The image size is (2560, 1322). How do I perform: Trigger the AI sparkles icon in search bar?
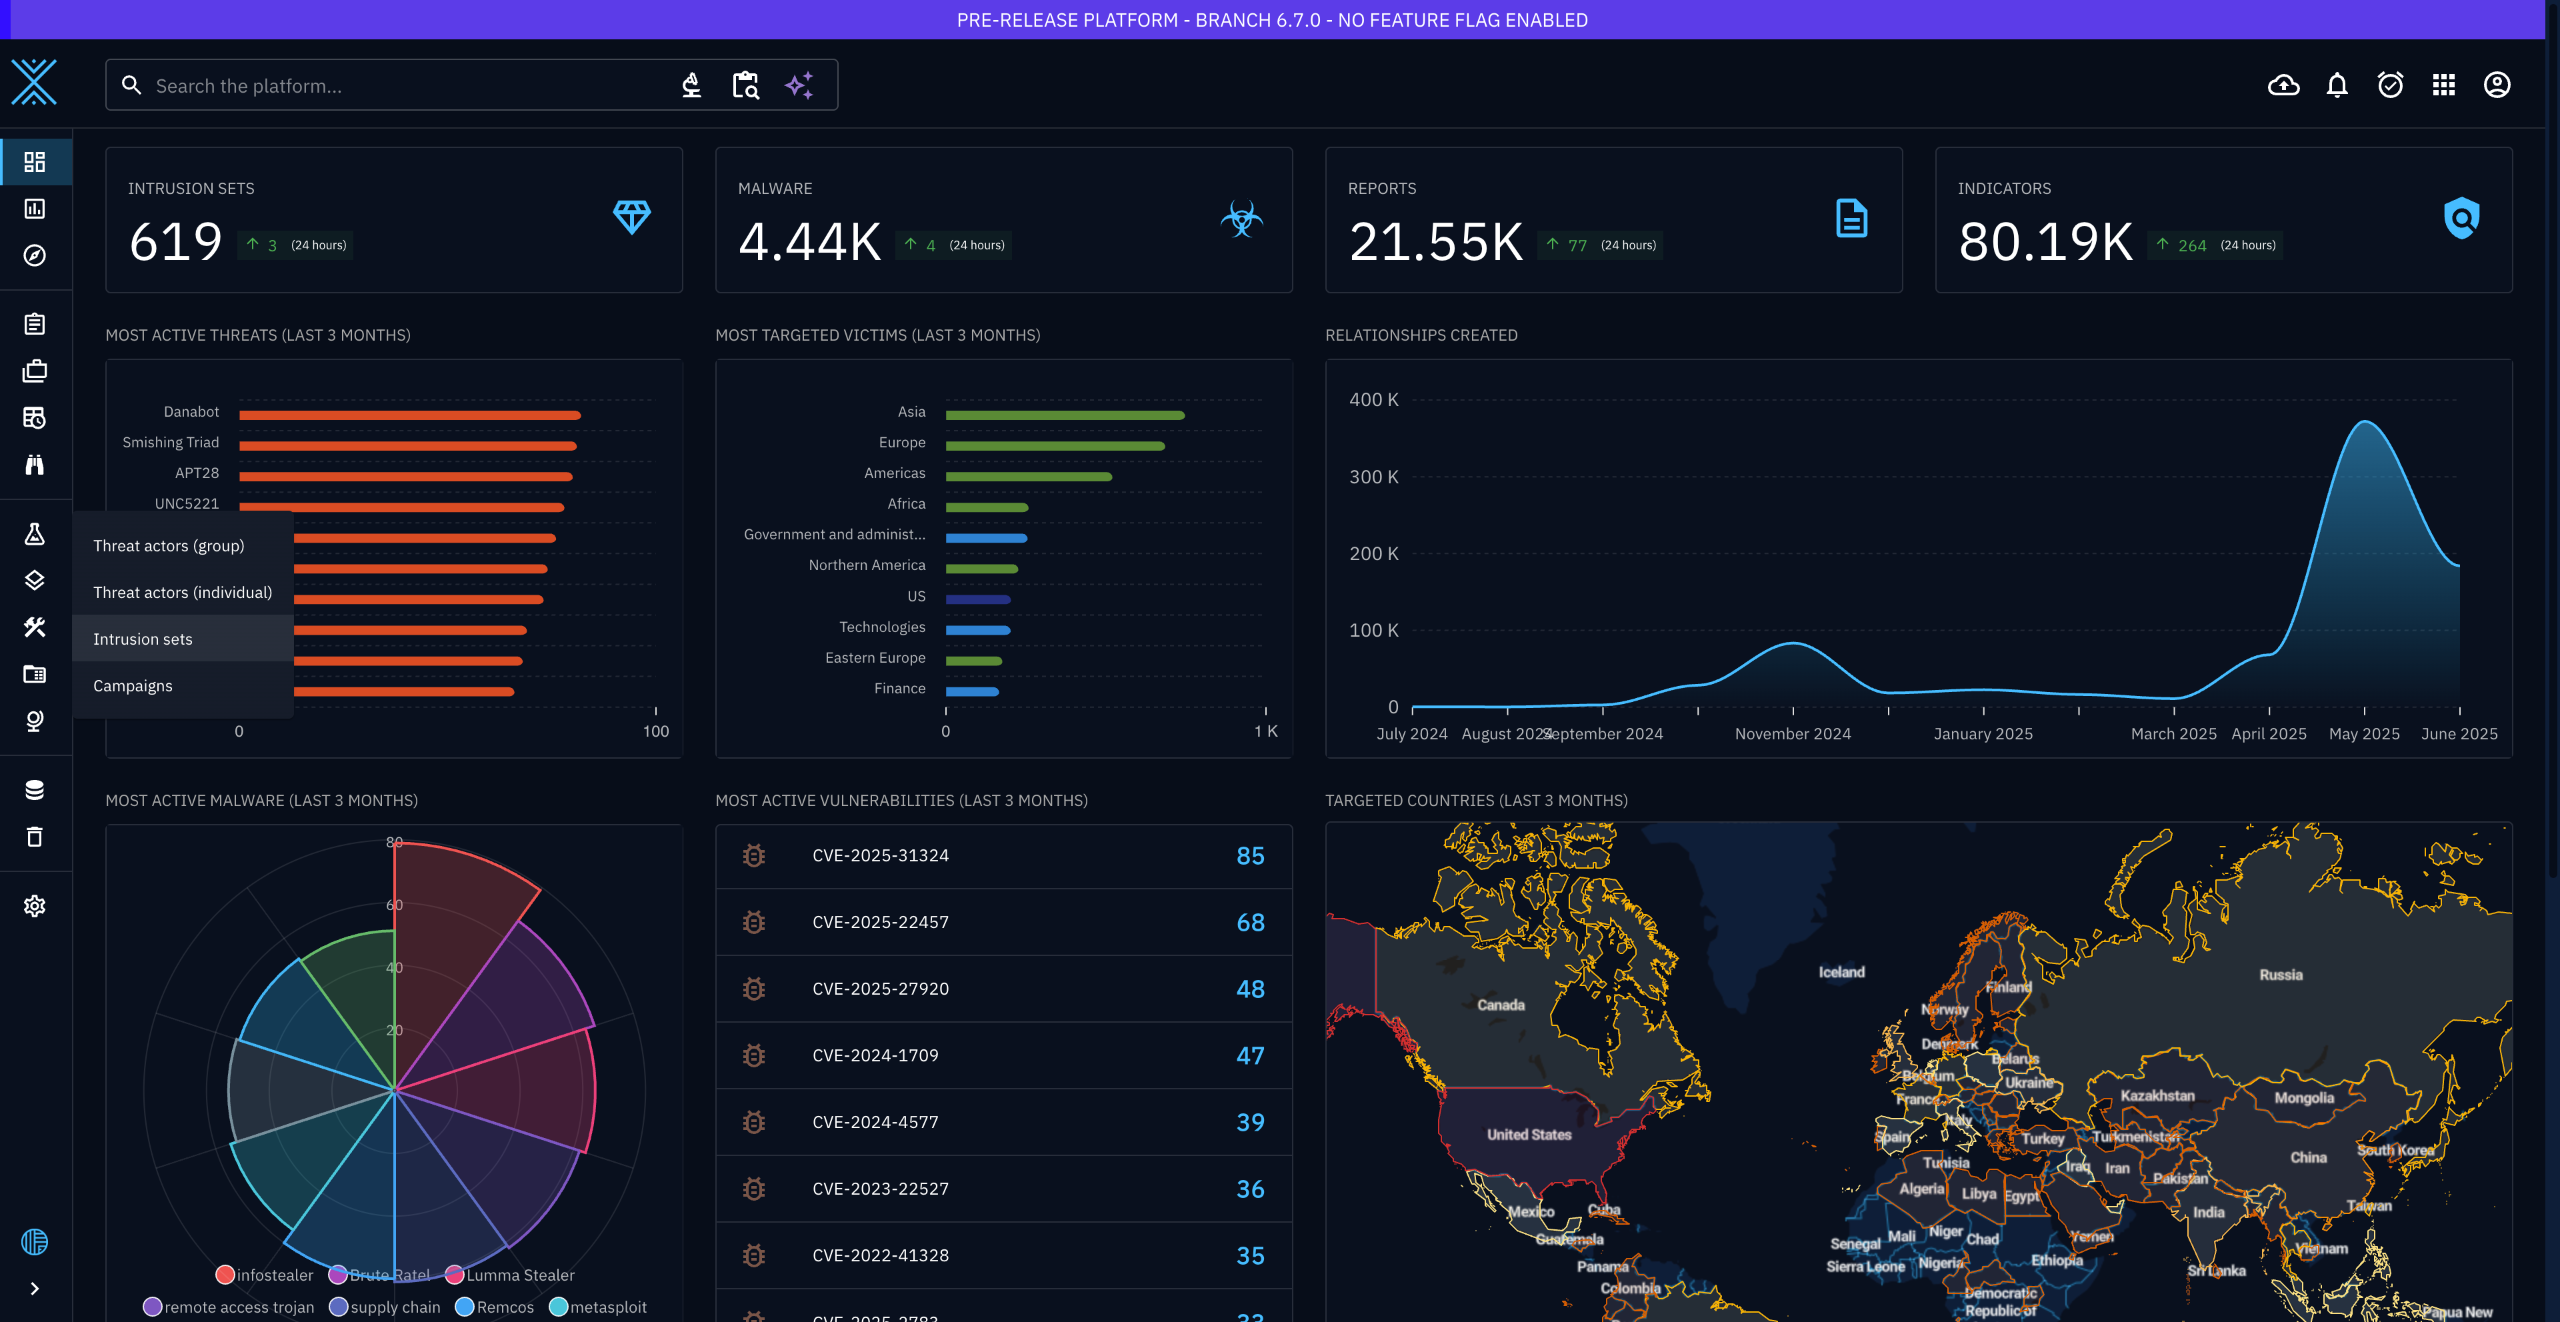point(799,85)
